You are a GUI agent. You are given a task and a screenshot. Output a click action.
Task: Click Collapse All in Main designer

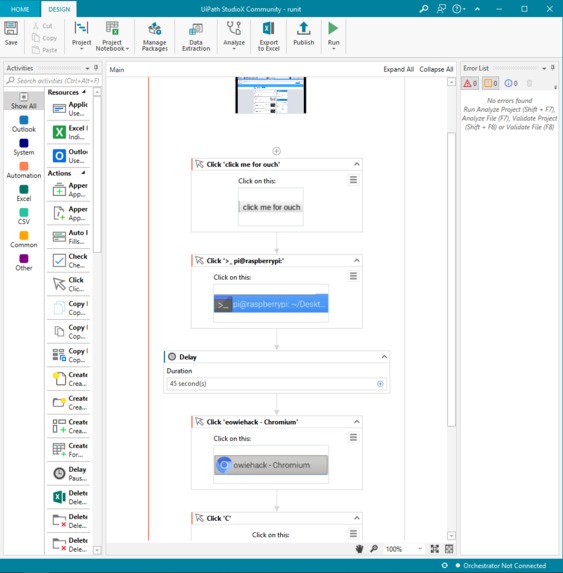coord(436,69)
